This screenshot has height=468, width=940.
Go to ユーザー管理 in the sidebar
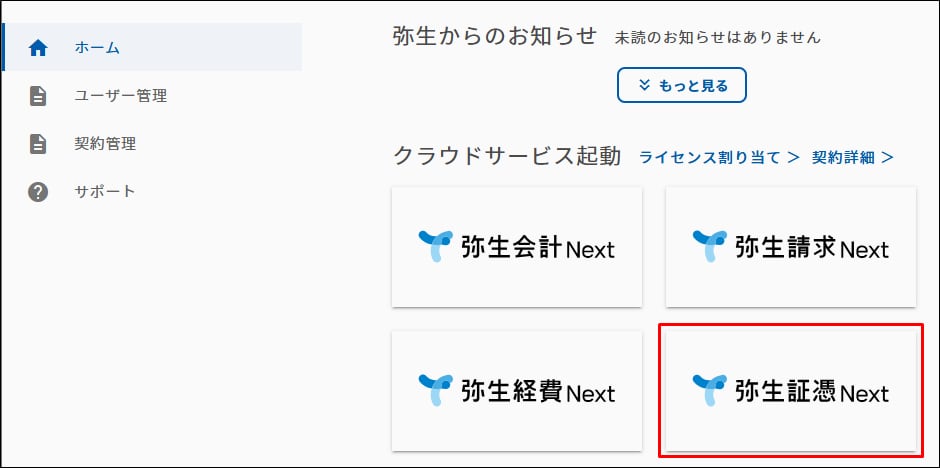120,96
